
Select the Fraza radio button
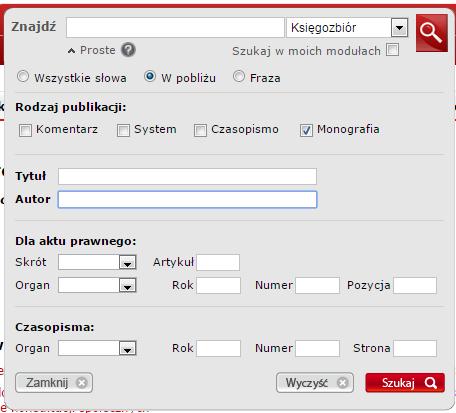[x=239, y=76]
